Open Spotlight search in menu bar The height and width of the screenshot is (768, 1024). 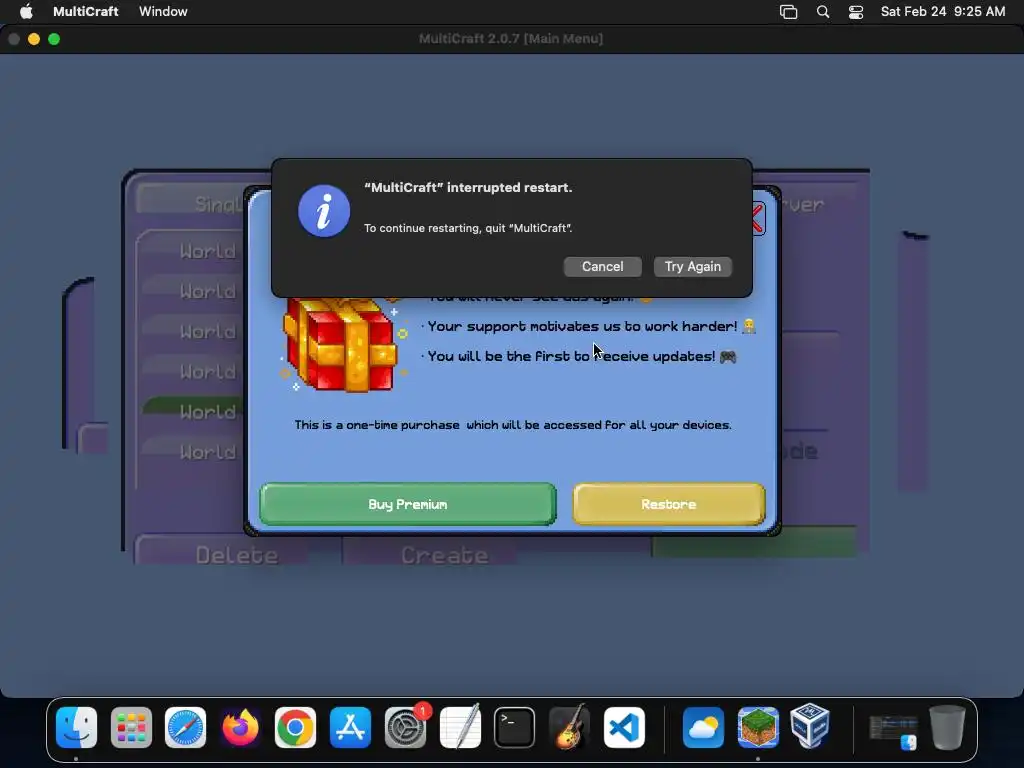823,12
